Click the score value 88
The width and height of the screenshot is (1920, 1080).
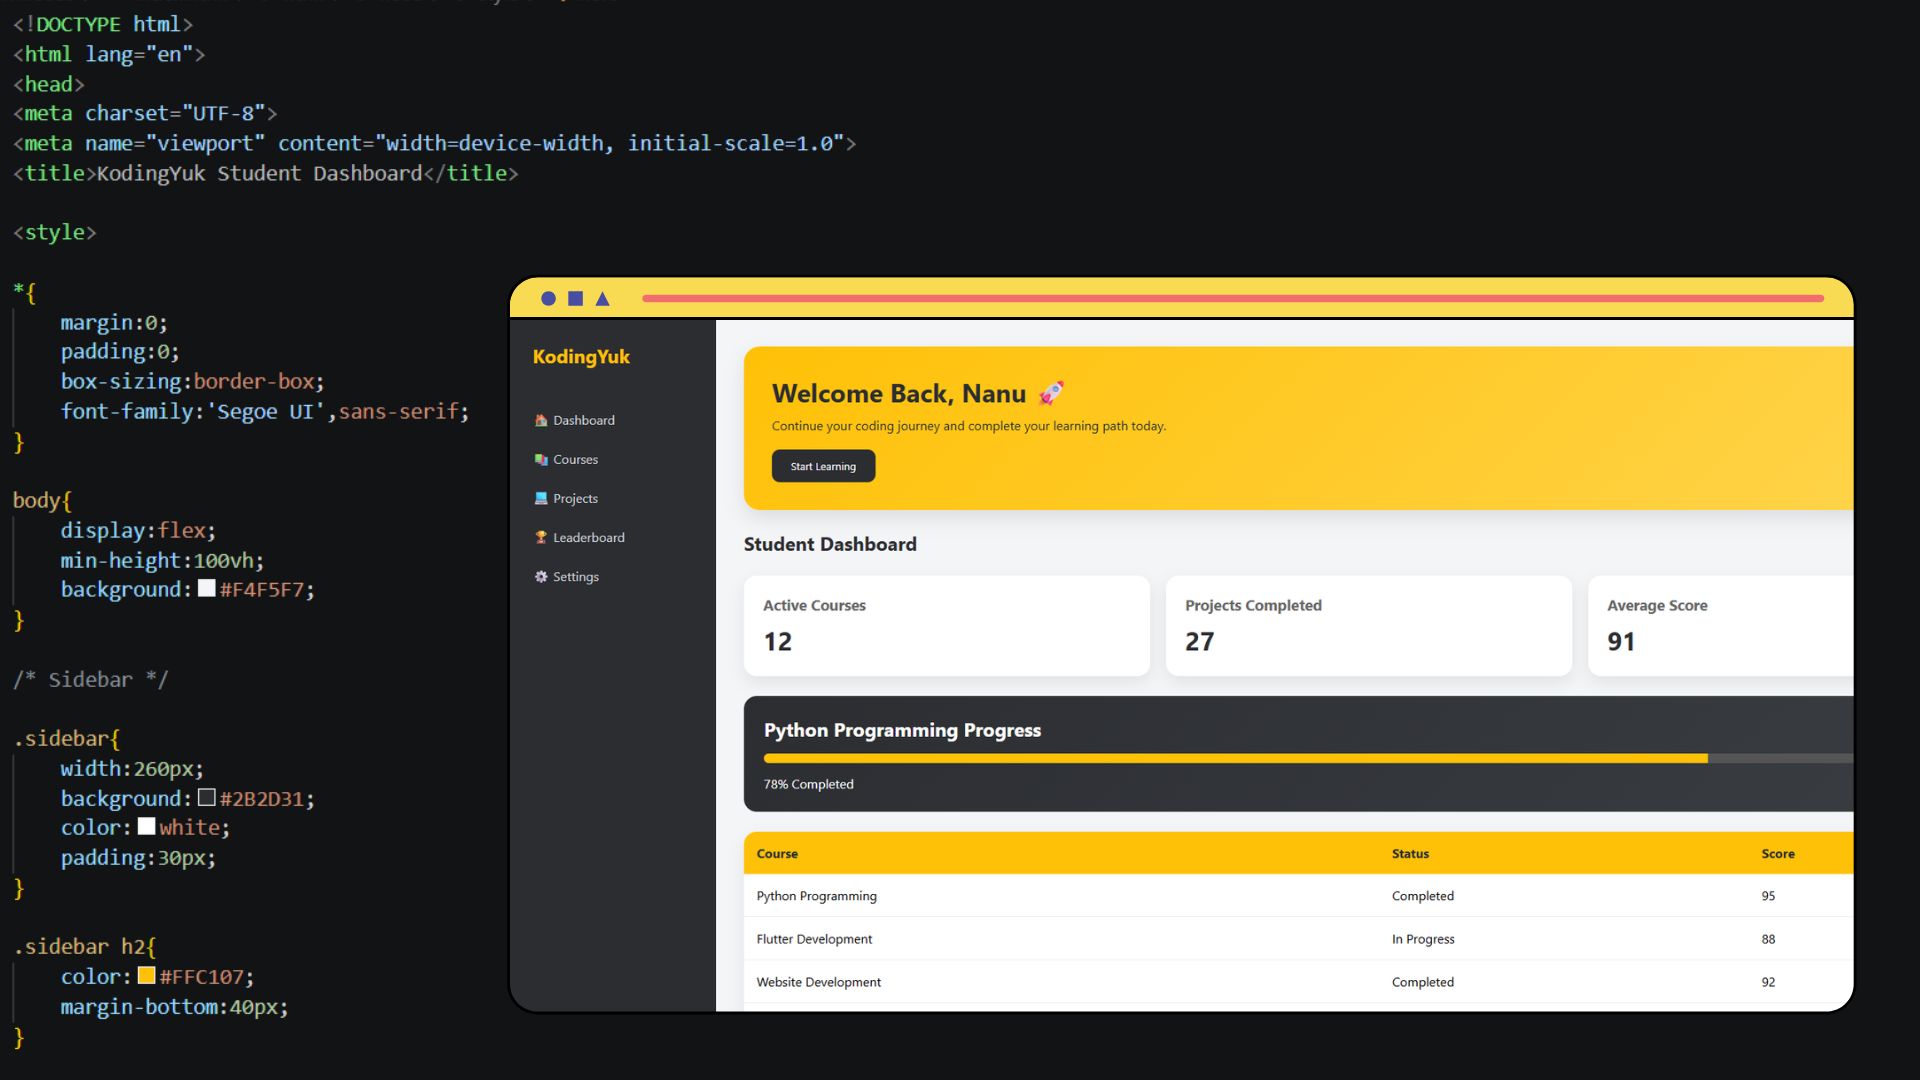coord(1768,939)
